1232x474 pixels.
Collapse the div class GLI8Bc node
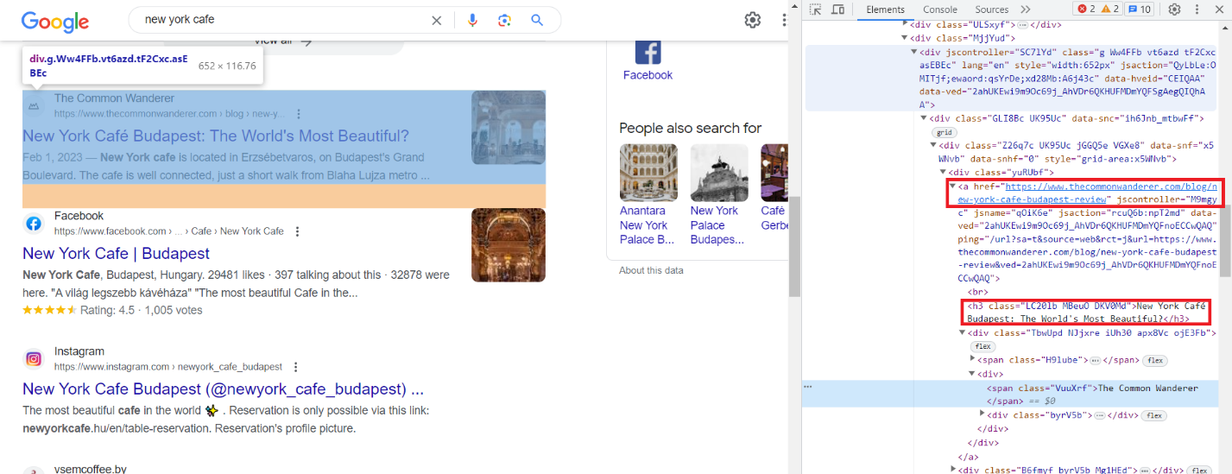923,117
